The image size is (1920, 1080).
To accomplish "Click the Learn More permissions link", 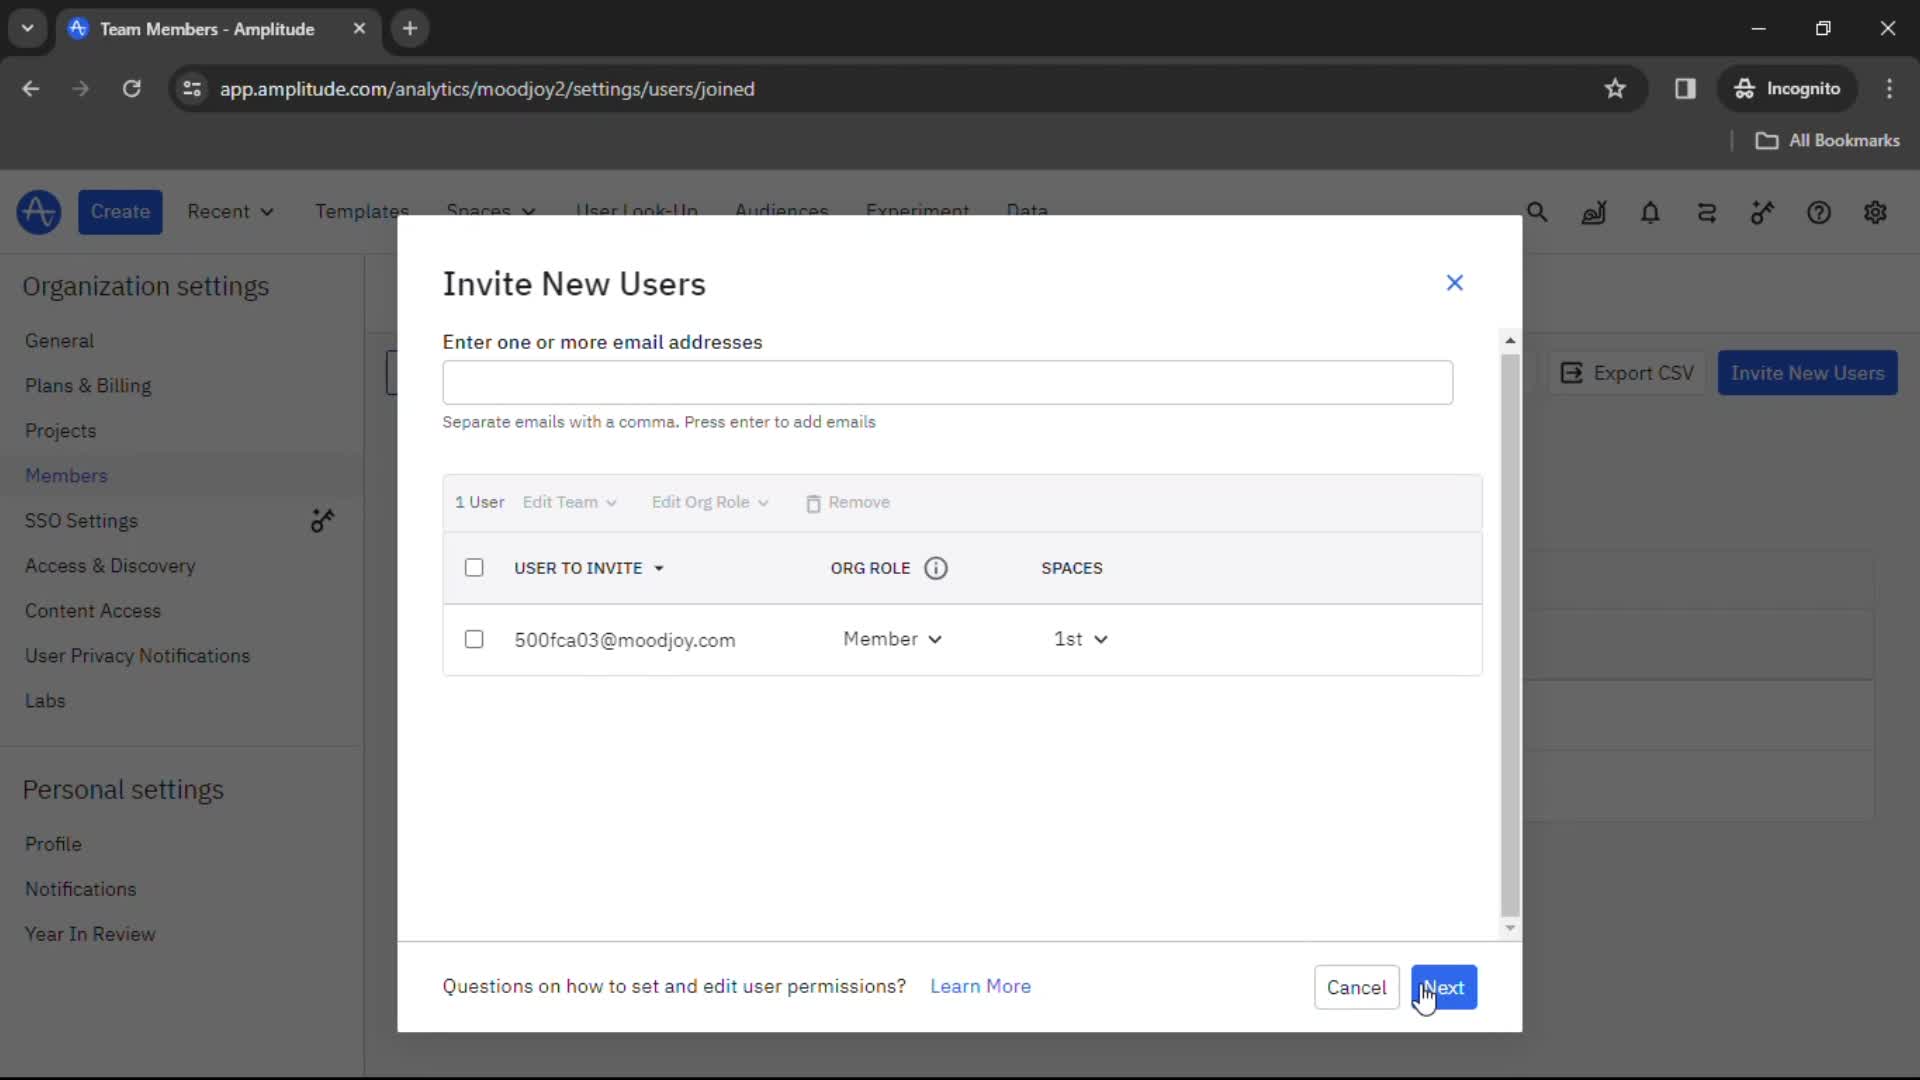I will coord(981,986).
